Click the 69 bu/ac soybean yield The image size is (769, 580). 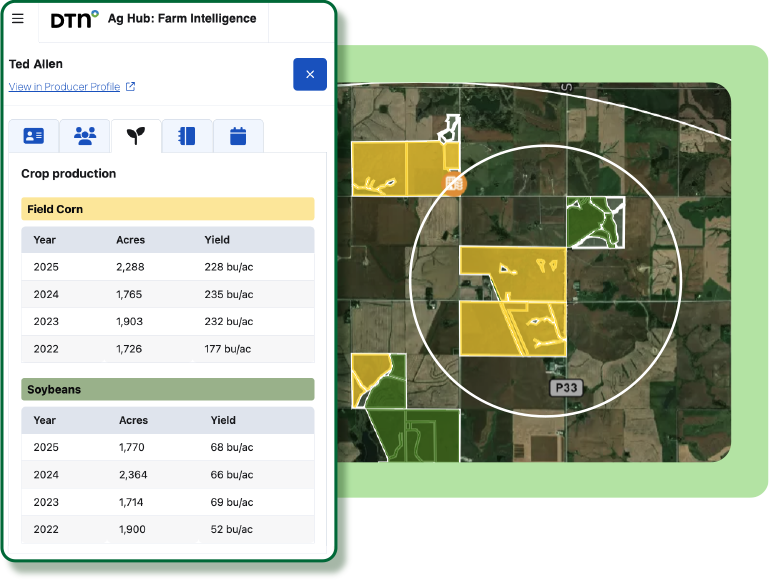pos(231,502)
